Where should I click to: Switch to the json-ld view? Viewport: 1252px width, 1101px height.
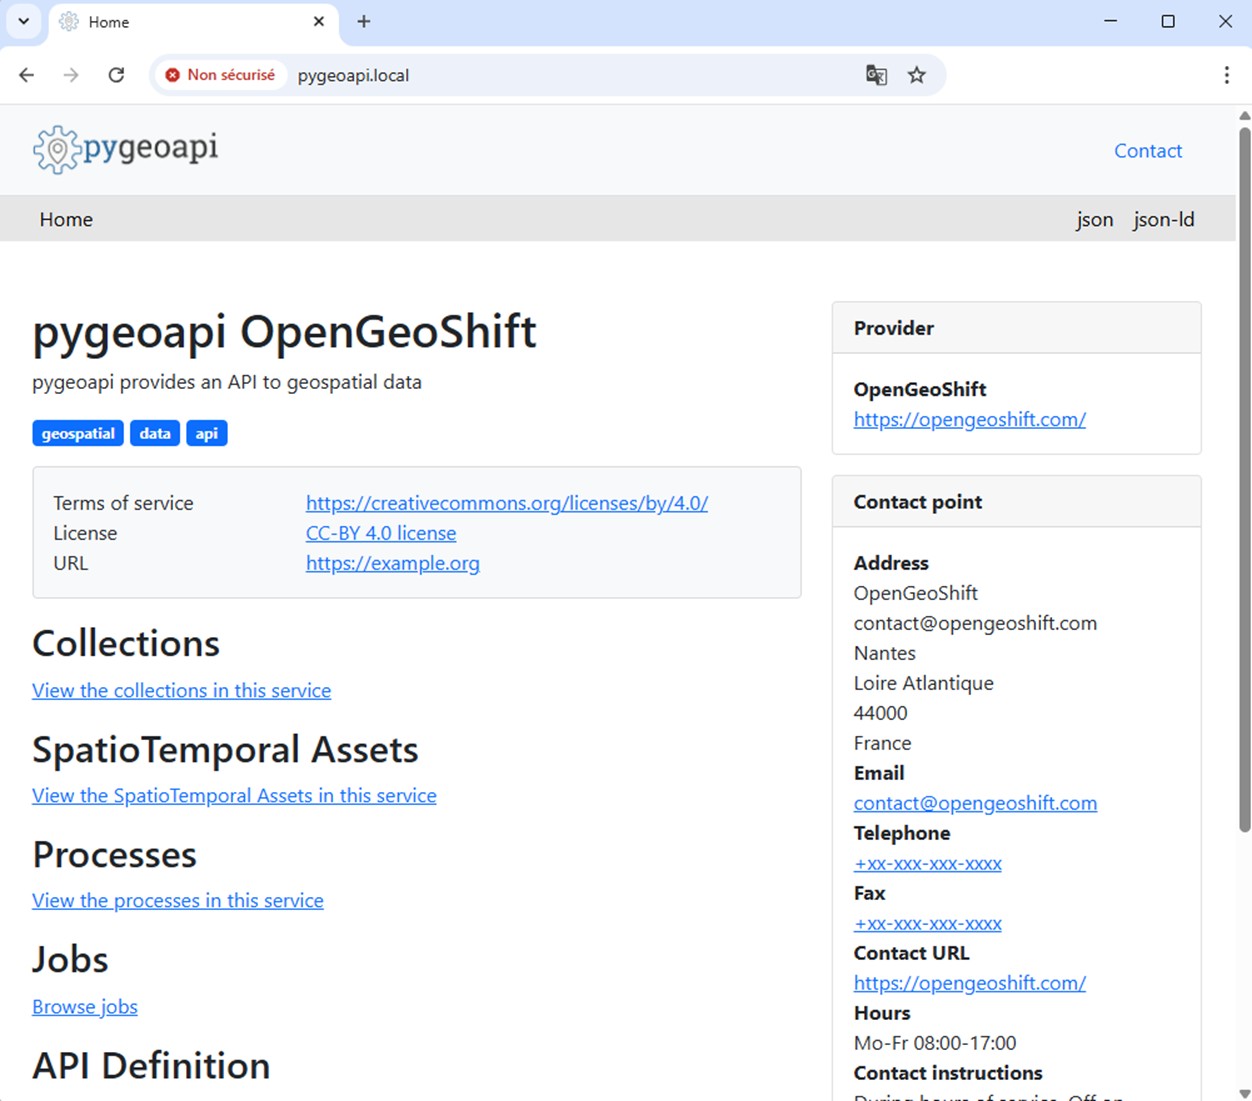click(x=1163, y=219)
